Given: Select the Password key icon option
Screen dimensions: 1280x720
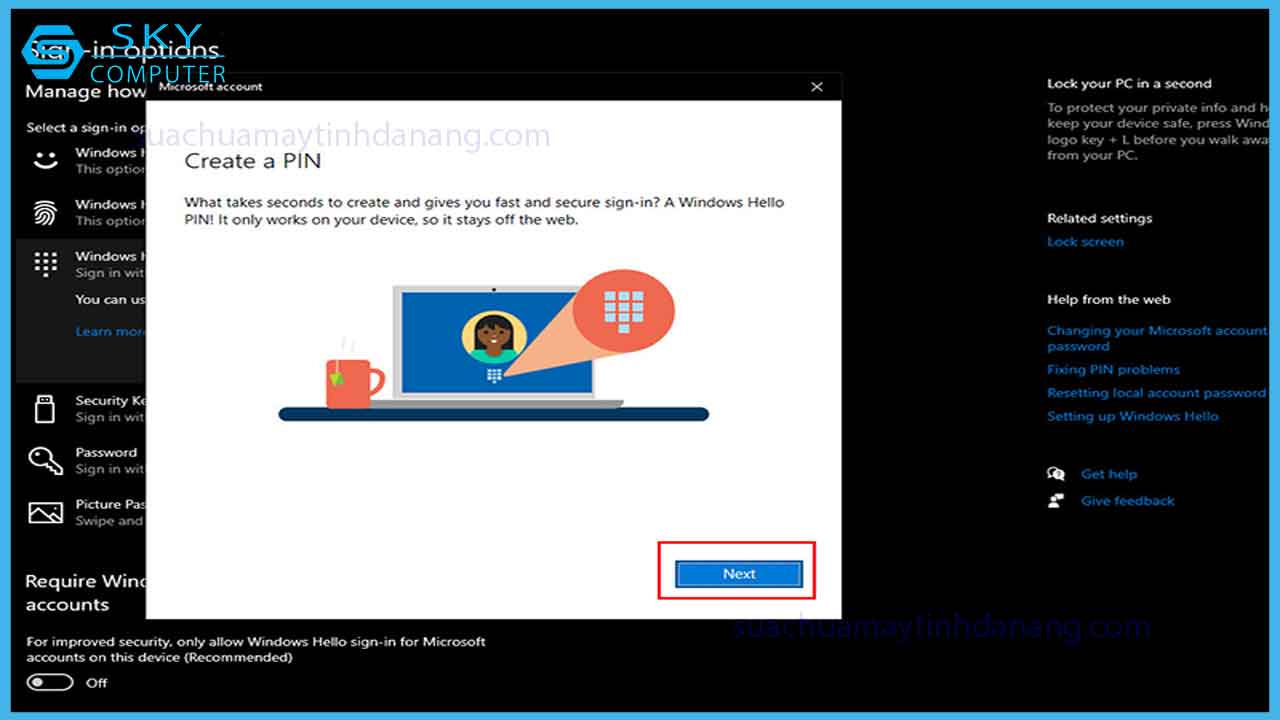Looking at the screenshot, I should click(x=45, y=460).
